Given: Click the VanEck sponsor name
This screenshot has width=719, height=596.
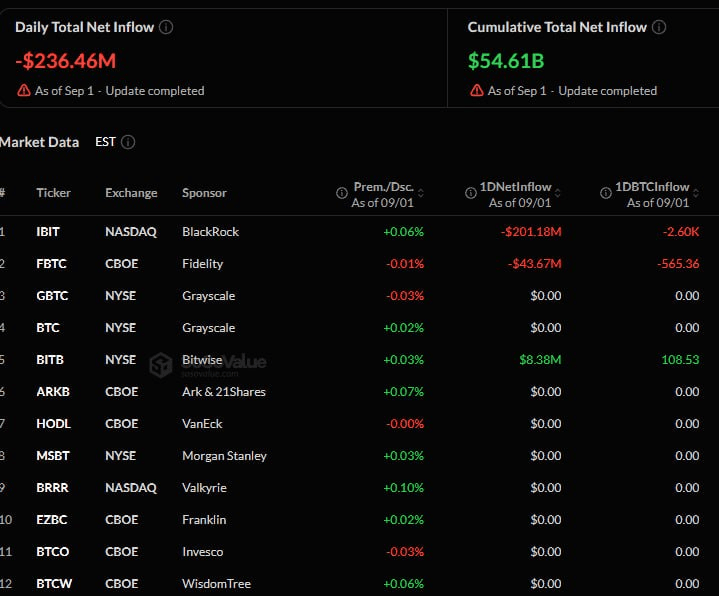Looking at the screenshot, I should (x=202, y=424).
